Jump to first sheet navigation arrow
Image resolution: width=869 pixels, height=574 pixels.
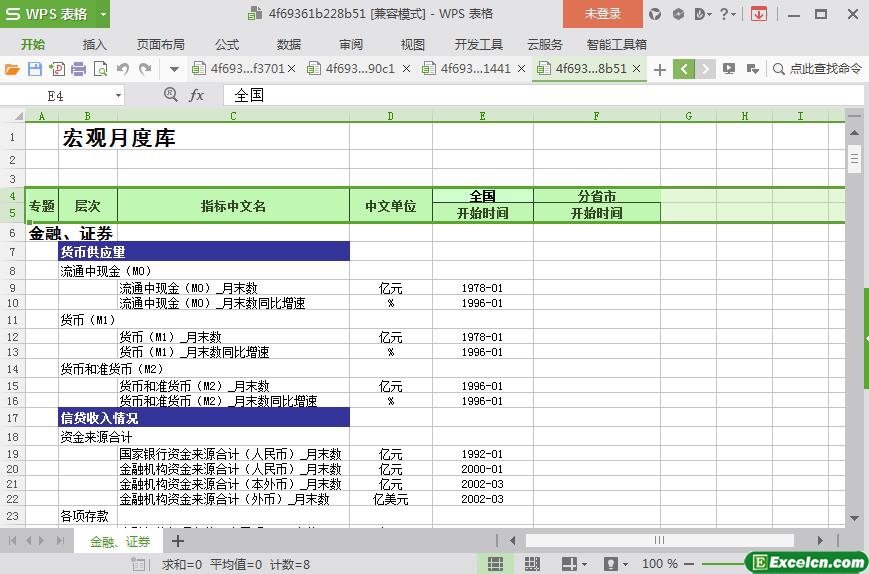point(12,541)
